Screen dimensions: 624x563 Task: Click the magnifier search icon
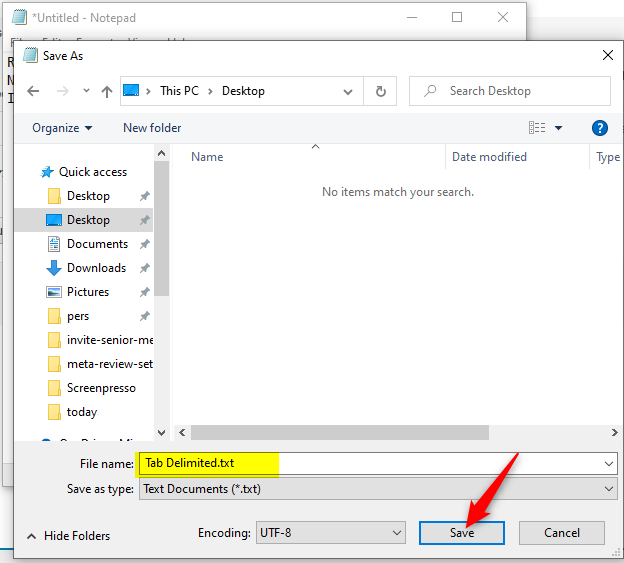tap(430, 91)
